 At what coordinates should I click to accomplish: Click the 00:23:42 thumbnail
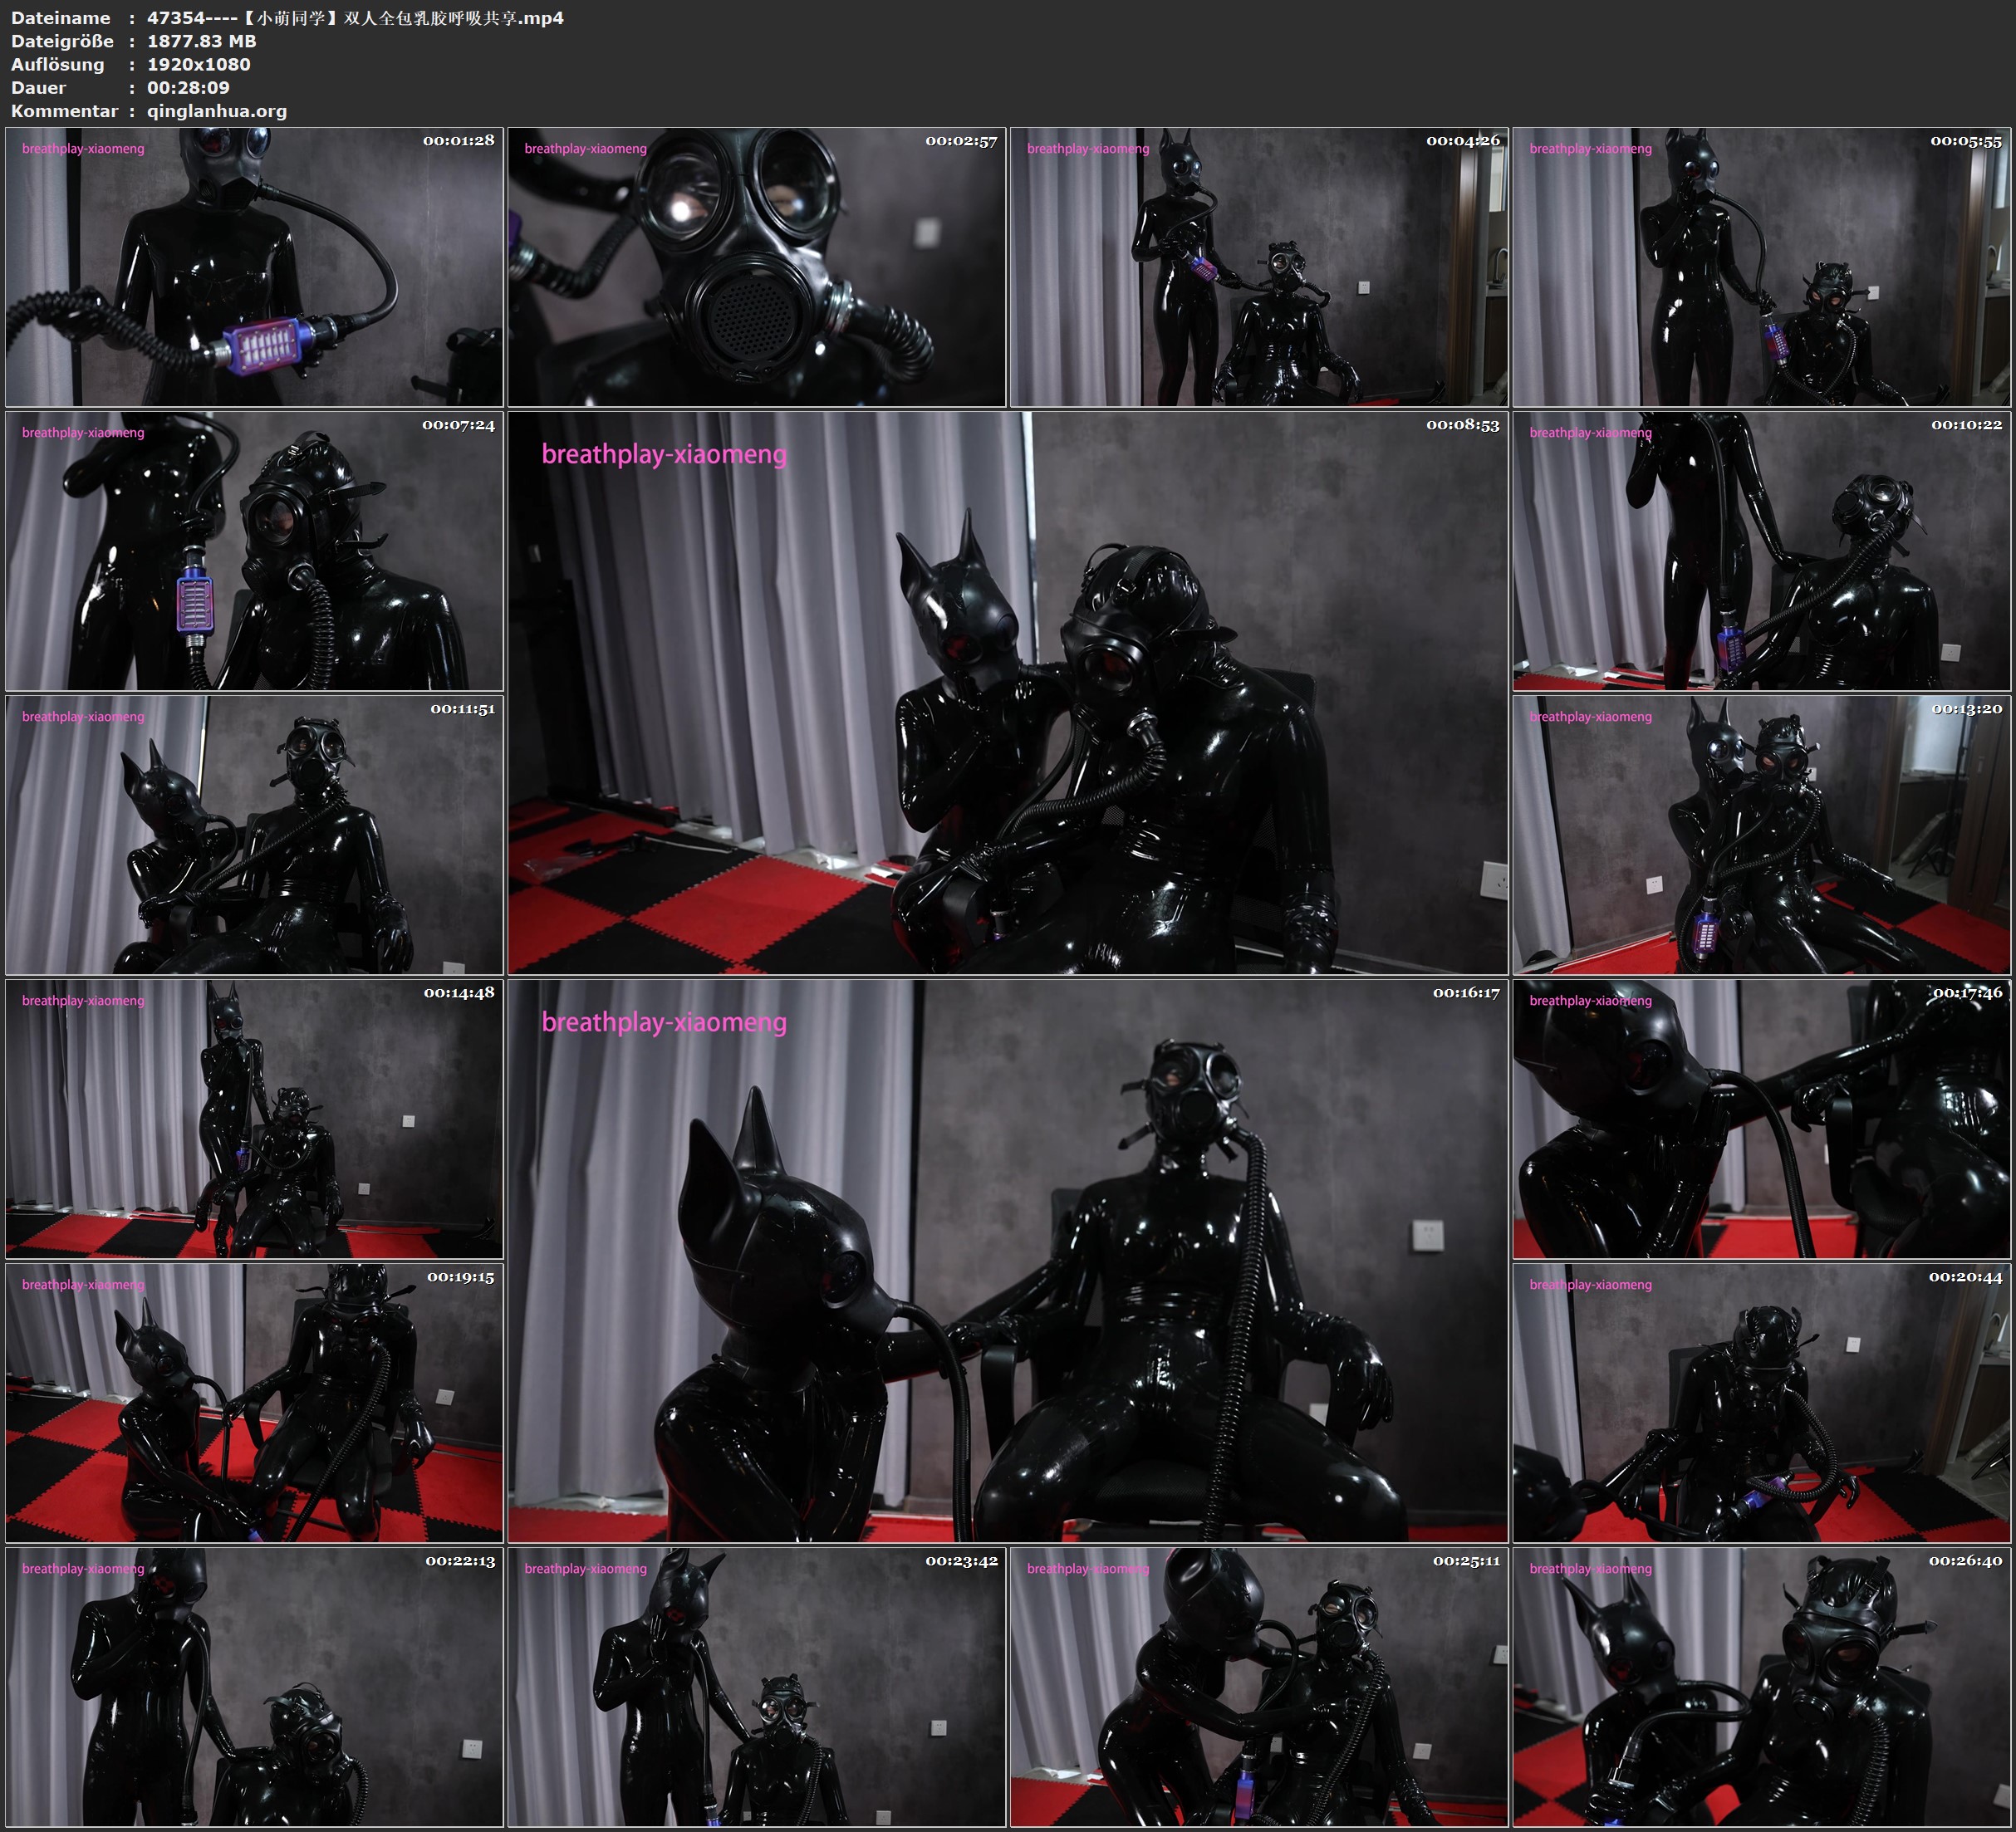[757, 1687]
